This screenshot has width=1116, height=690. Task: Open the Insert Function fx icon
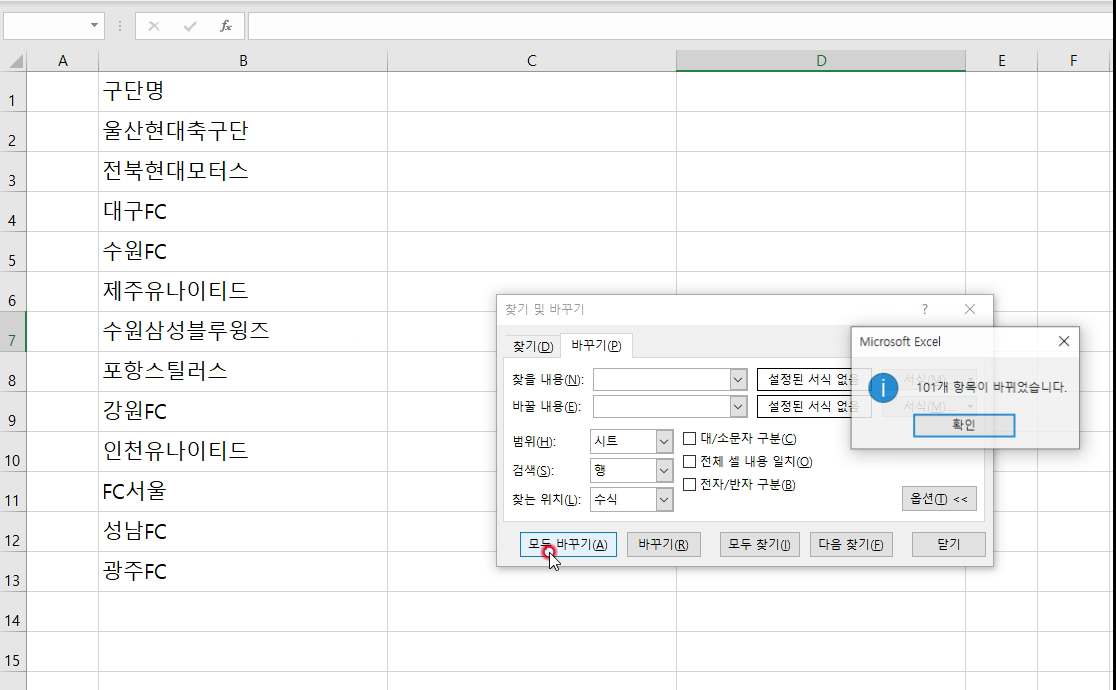tap(226, 26)
